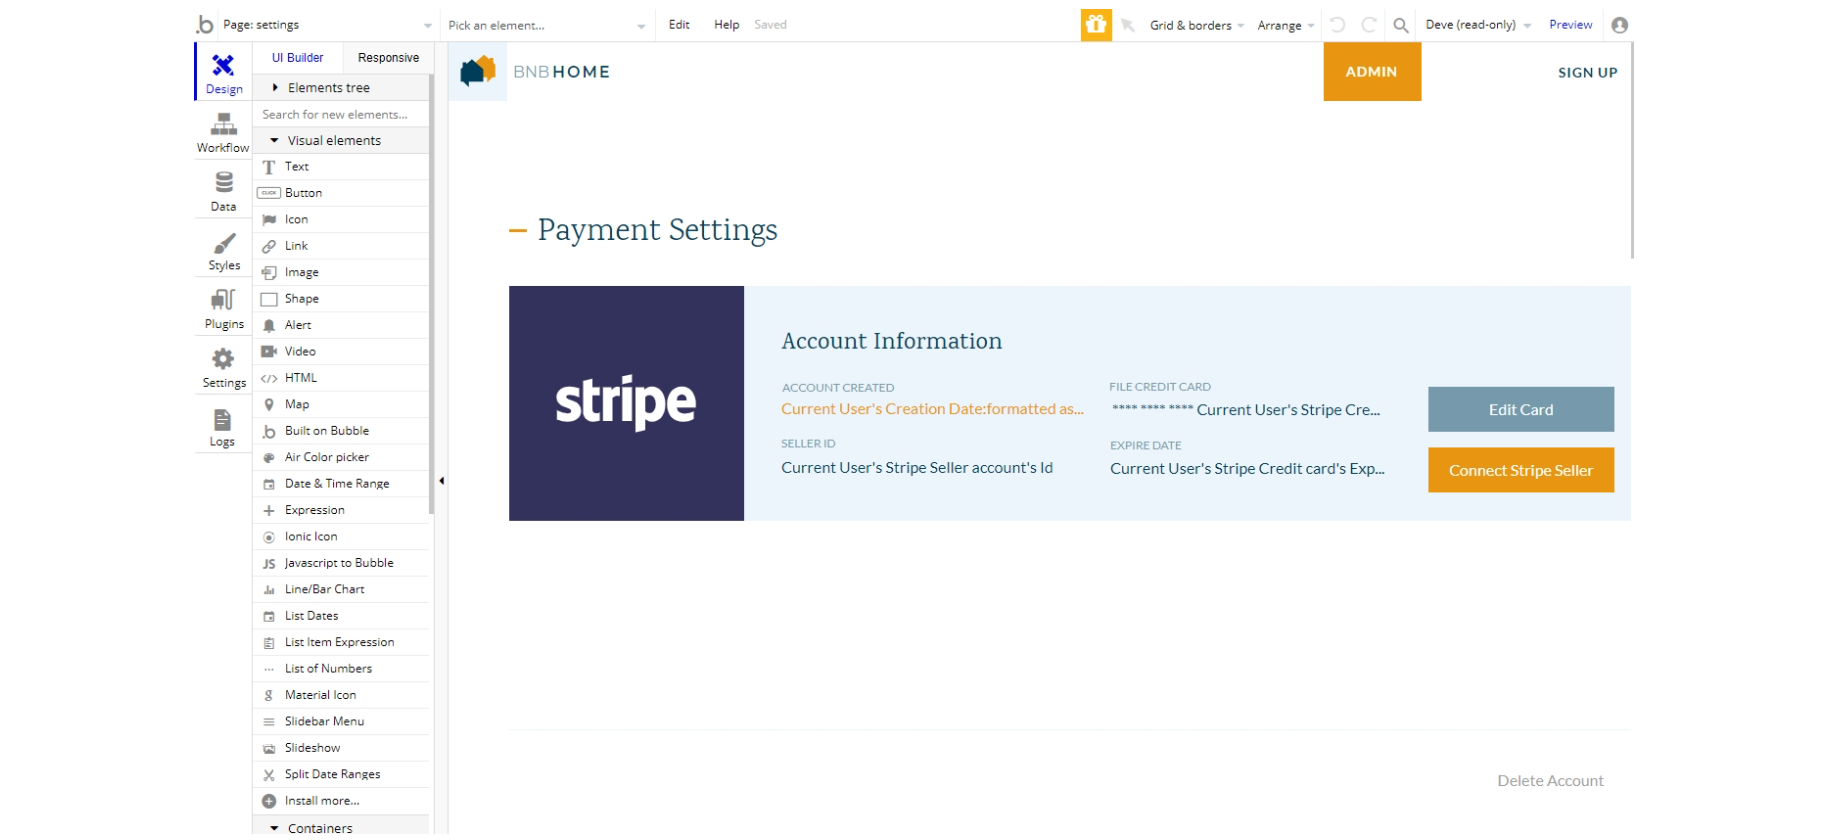This screenshot has width=1830, height=840.
Task: Open the user account avatar icon
Action: tap(1620, 25)
